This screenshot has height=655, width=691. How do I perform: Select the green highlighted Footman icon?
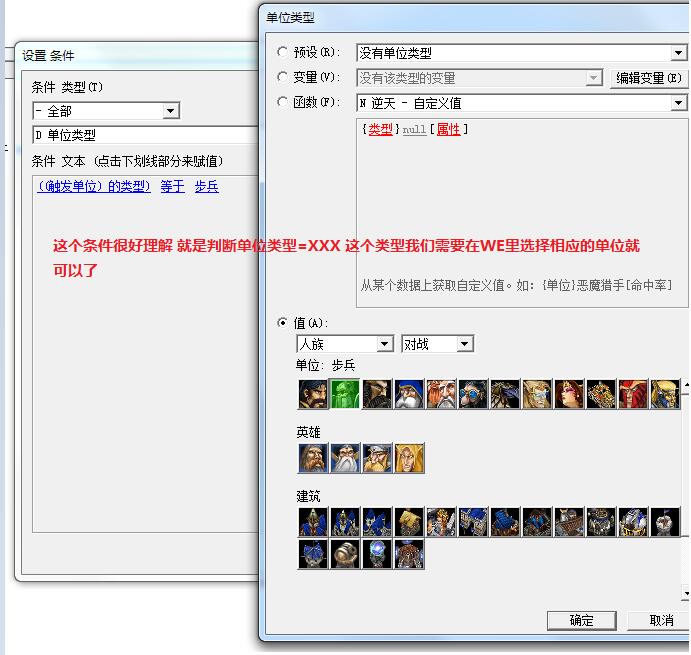(x=345, y=394)
